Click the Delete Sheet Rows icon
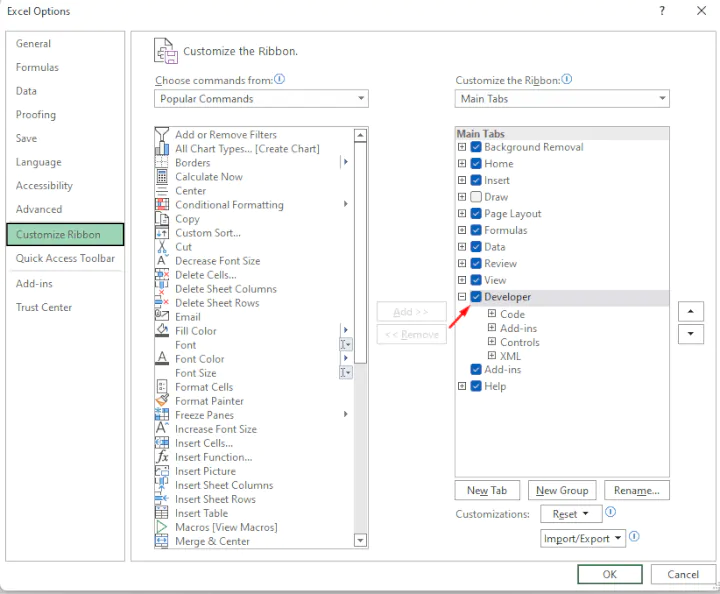The image size is (720, 594). [x=162, y=303]
